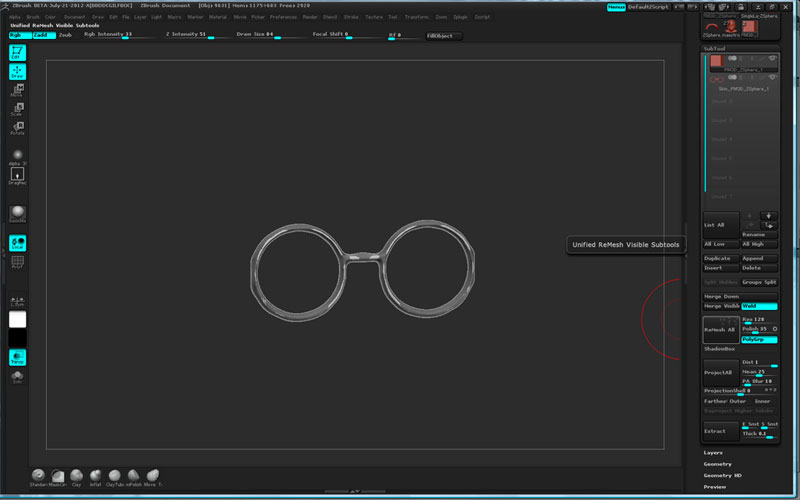Open the Color menu
The image size is (800, 500).
51,17
